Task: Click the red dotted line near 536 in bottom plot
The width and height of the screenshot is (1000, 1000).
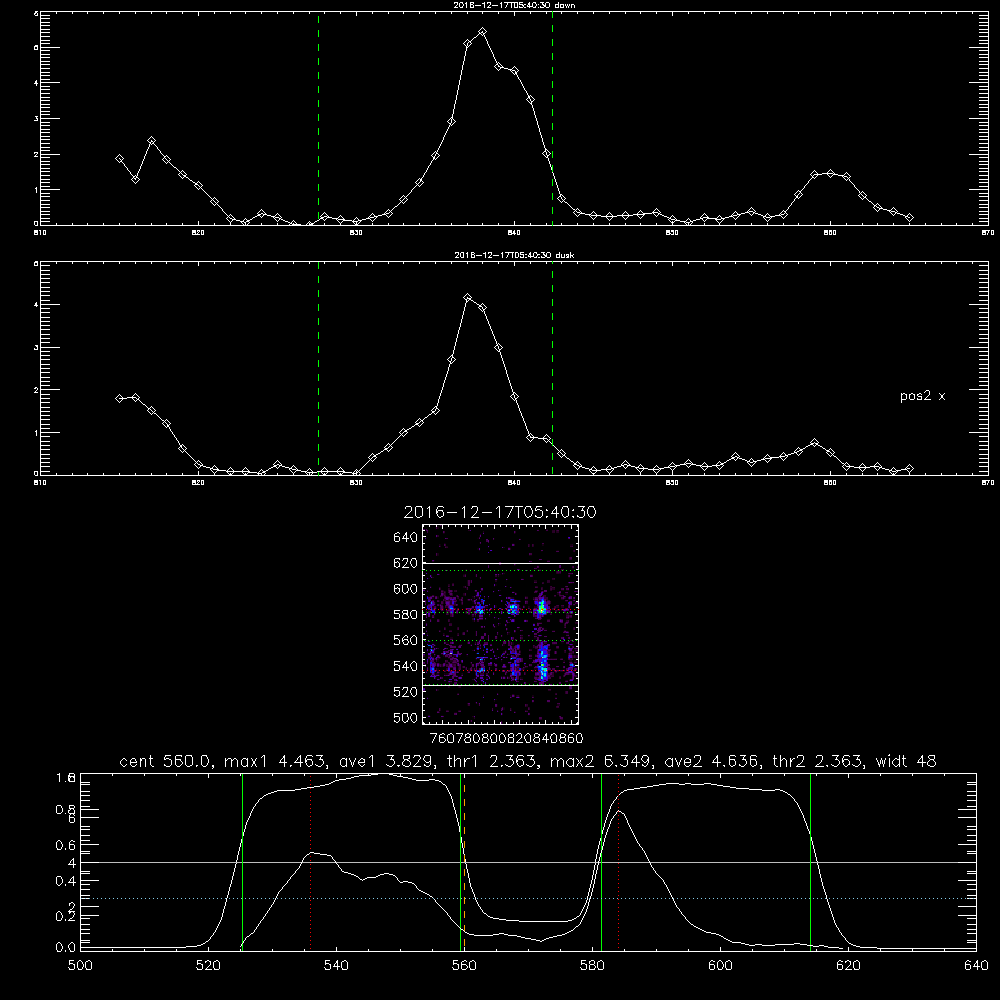Action: pos(311,862)
